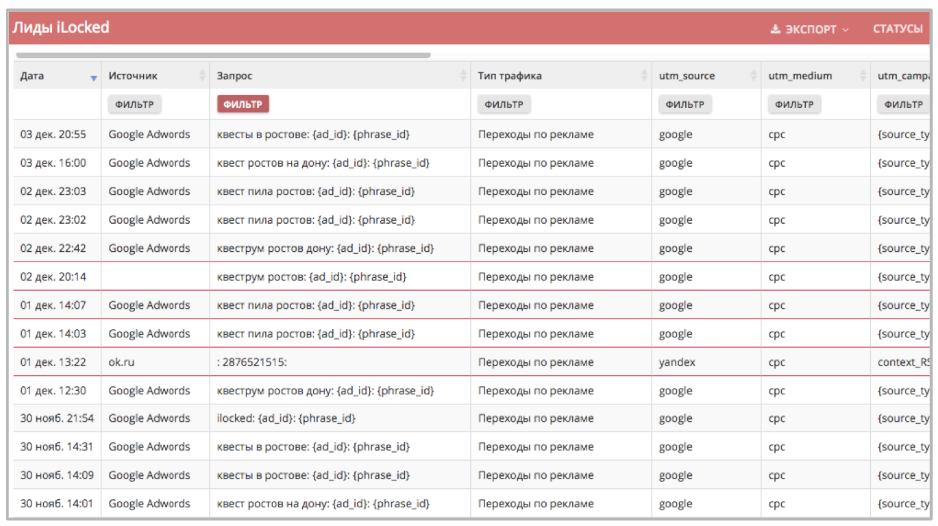Screen dimensions: 938x526
Task: Click the Запрос column header
Action: tap(340, 76)
